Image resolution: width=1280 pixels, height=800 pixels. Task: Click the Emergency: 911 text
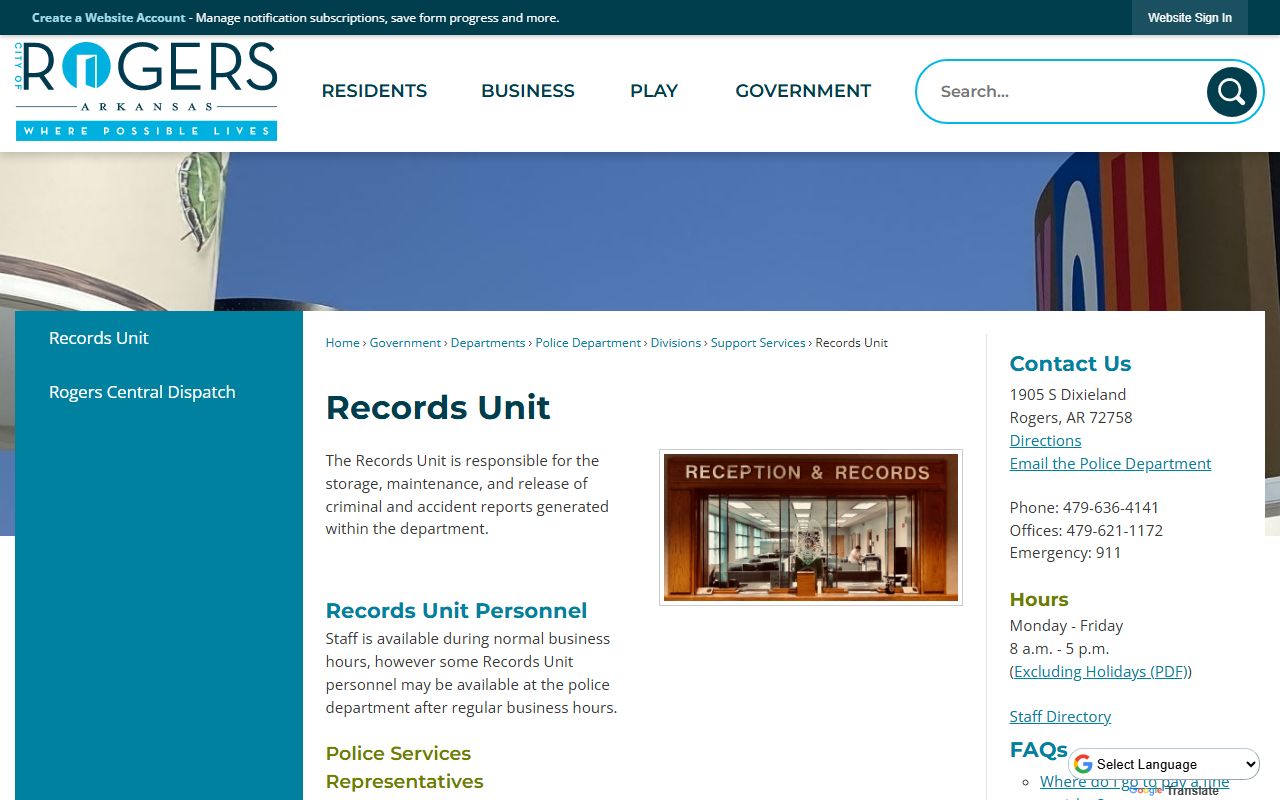tap(1065, 553)
